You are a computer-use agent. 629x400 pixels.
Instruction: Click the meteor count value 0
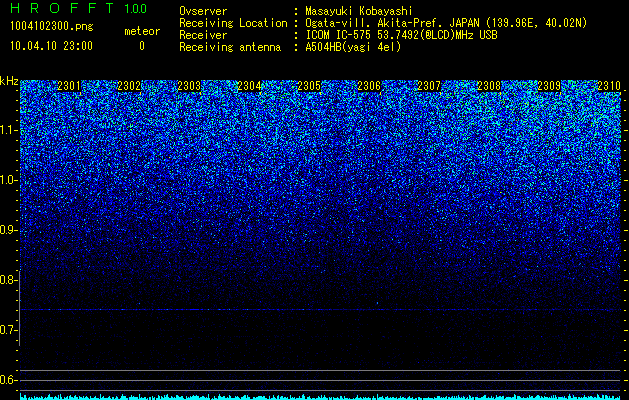[x=142, y=46]
